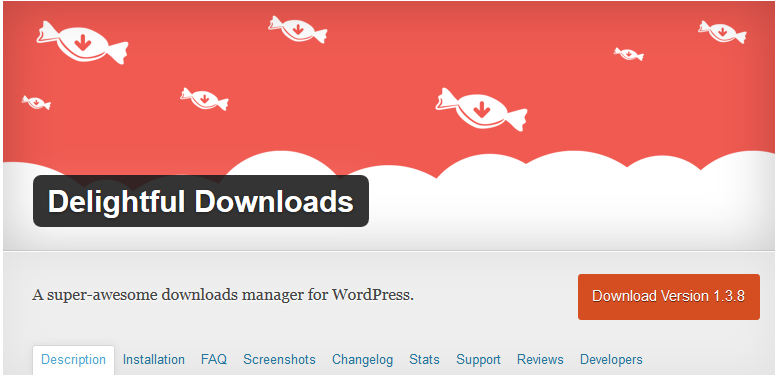Open the Changelog tab
Viewport: 783px width, 376px height.
[363, 360]
